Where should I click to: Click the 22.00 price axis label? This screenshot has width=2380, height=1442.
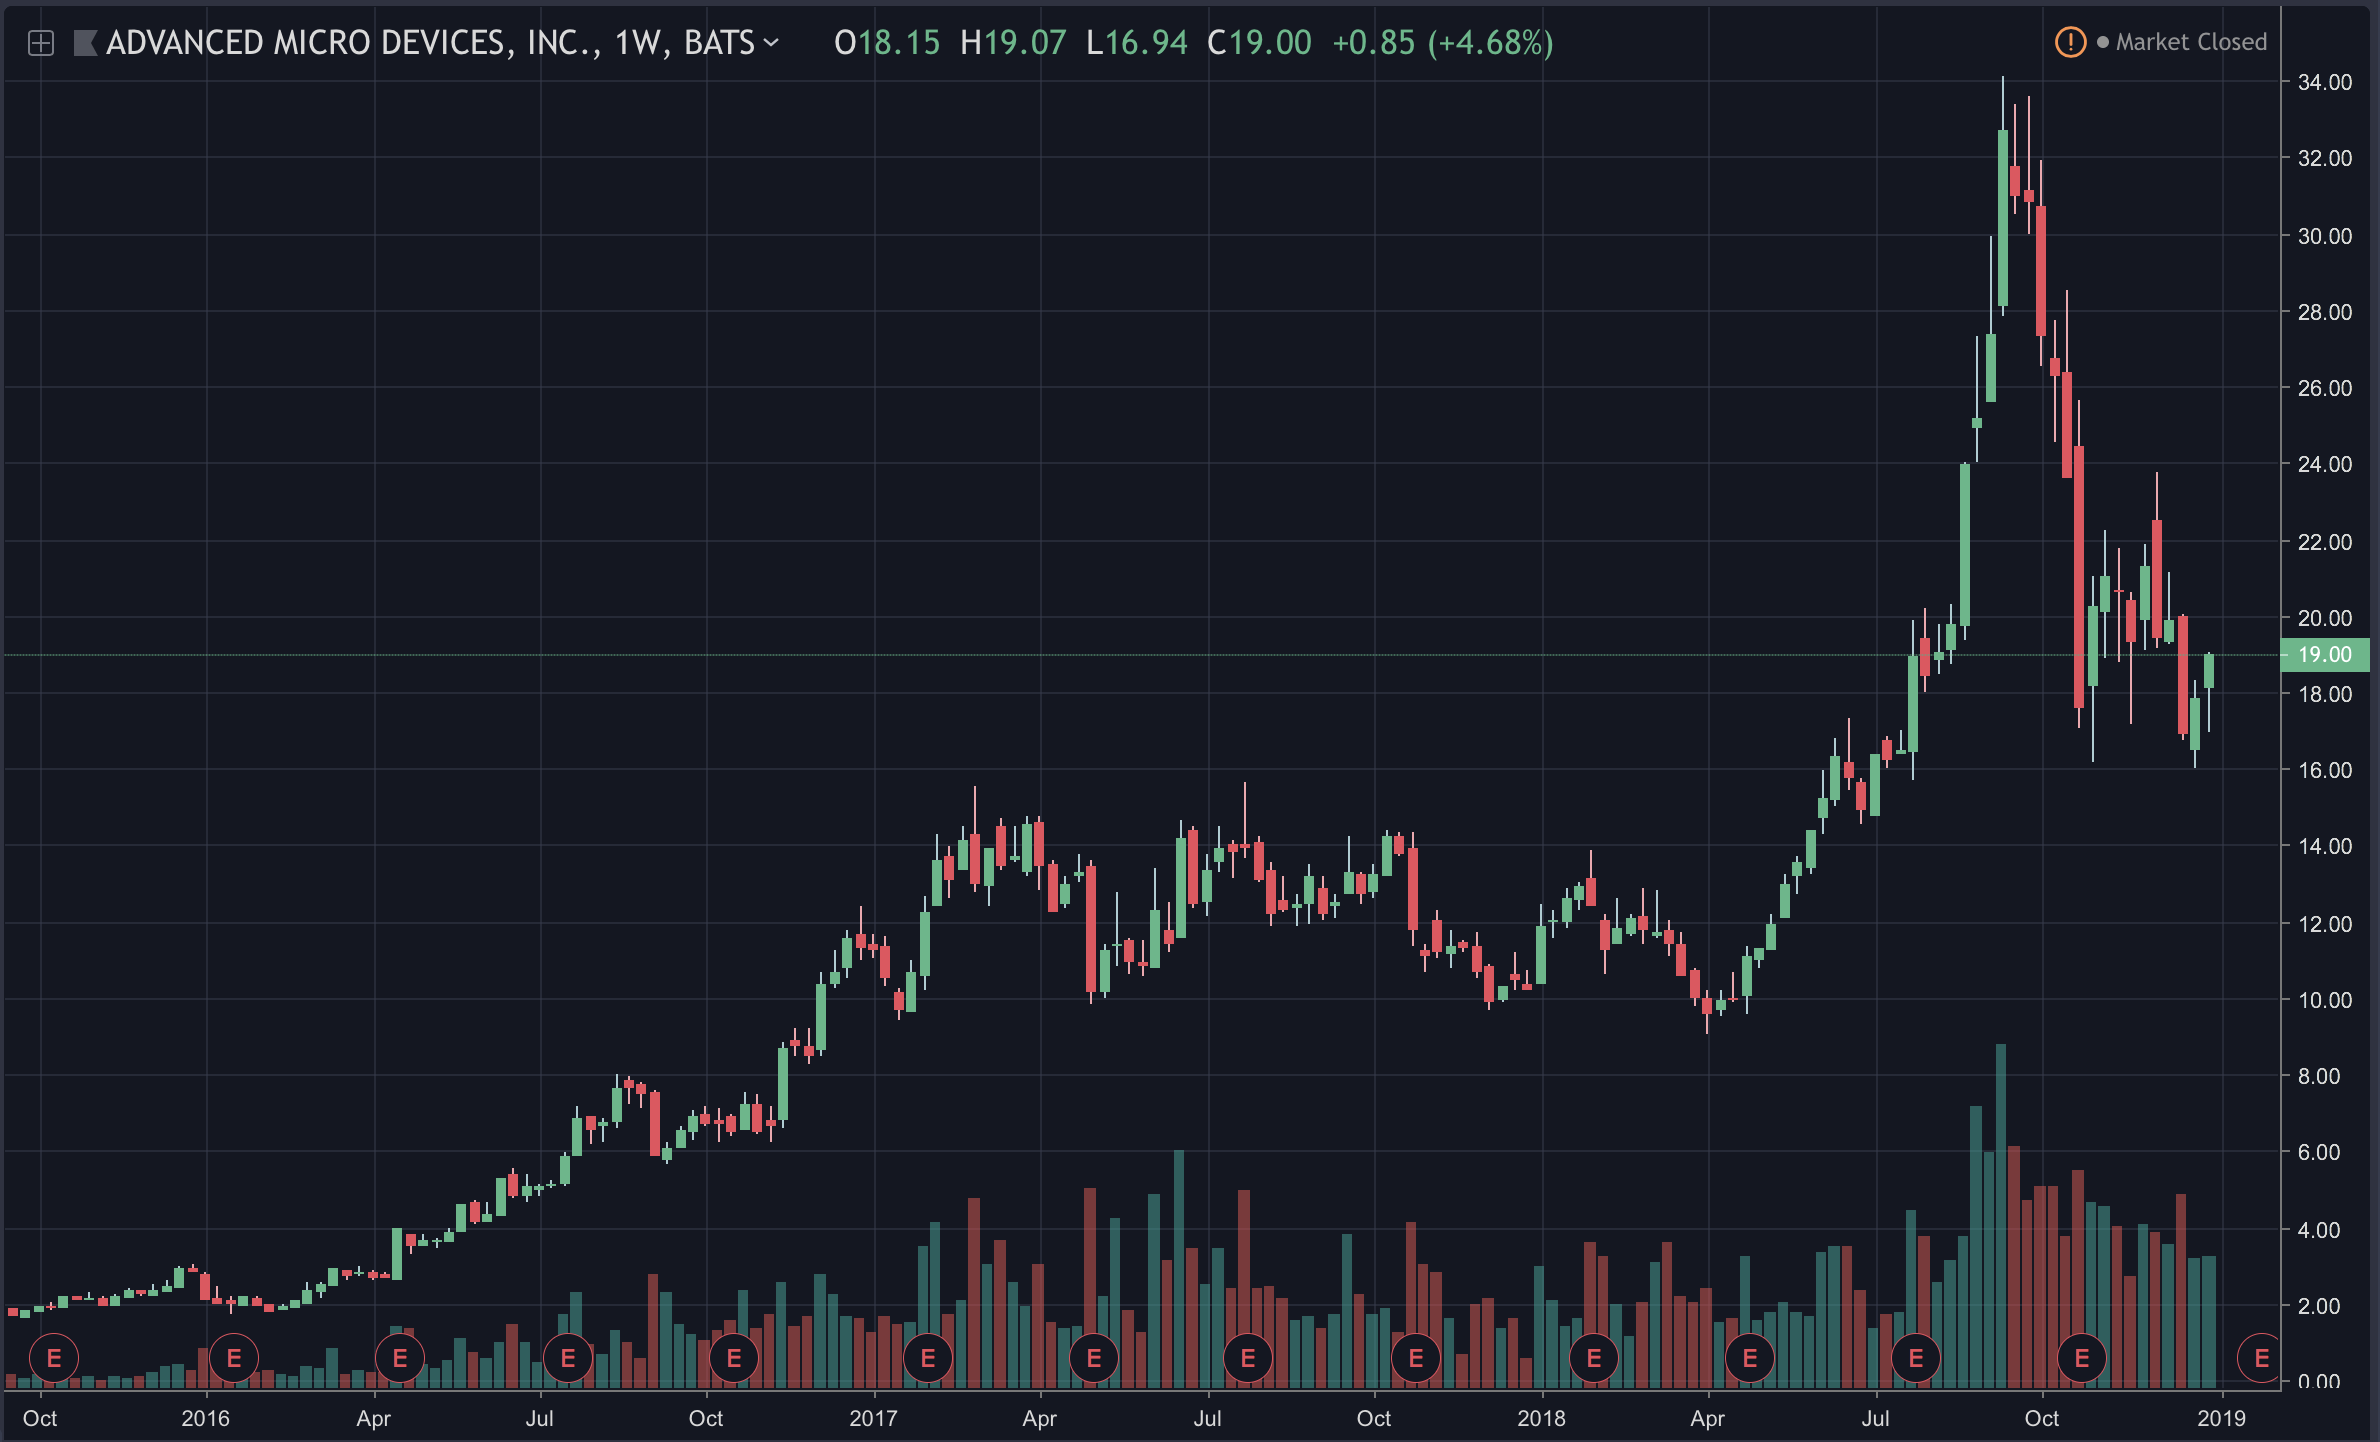(x=2325, y=542)
